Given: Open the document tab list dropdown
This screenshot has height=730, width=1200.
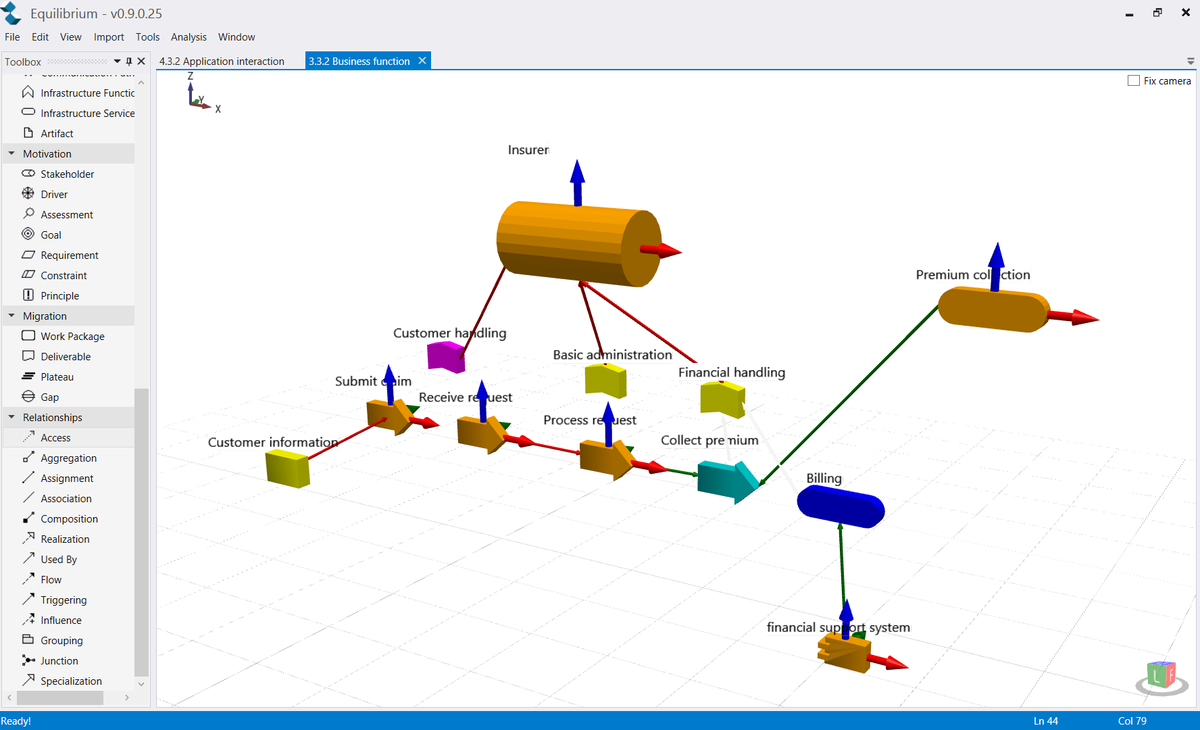Looking at the screenshot, I should [x=1190, y=62].
